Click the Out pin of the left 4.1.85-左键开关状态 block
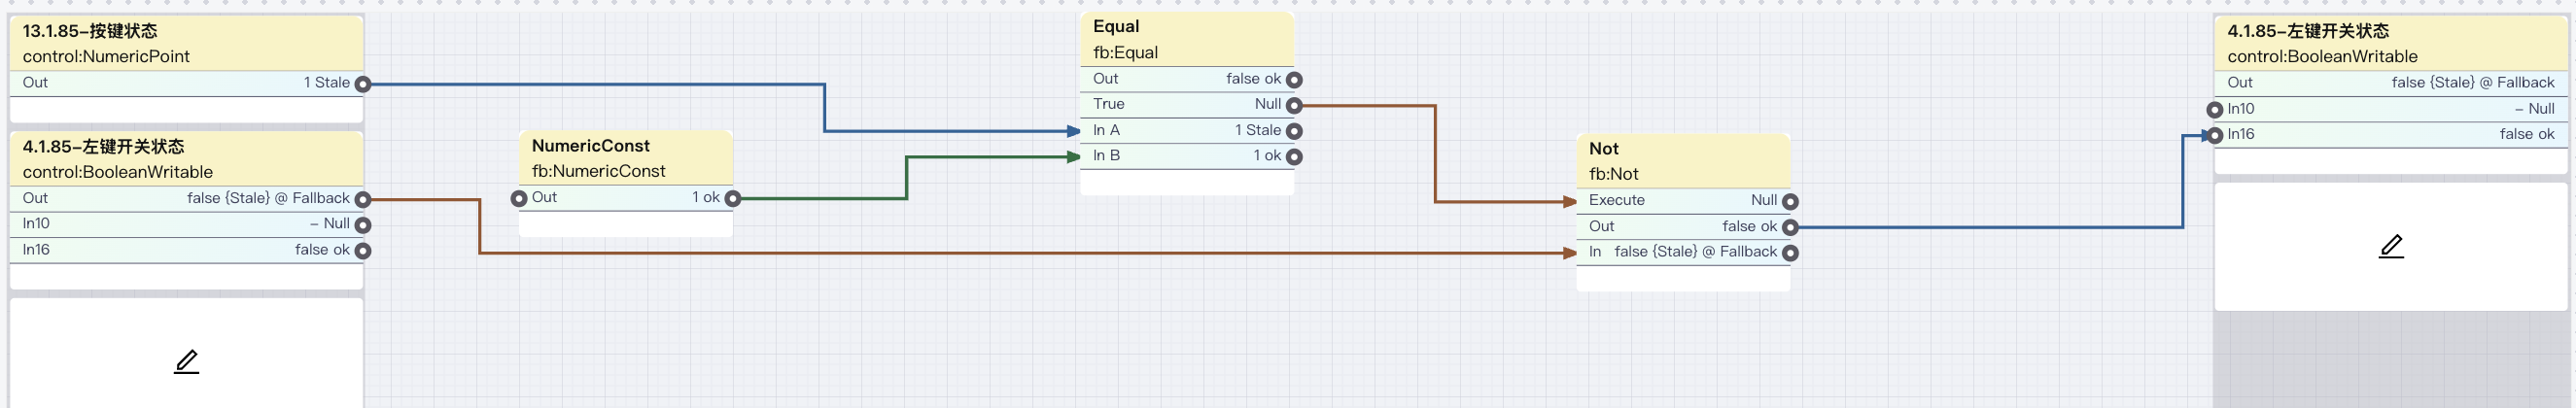Viewport: 2576px width, 408px height. tap(363, 200)
